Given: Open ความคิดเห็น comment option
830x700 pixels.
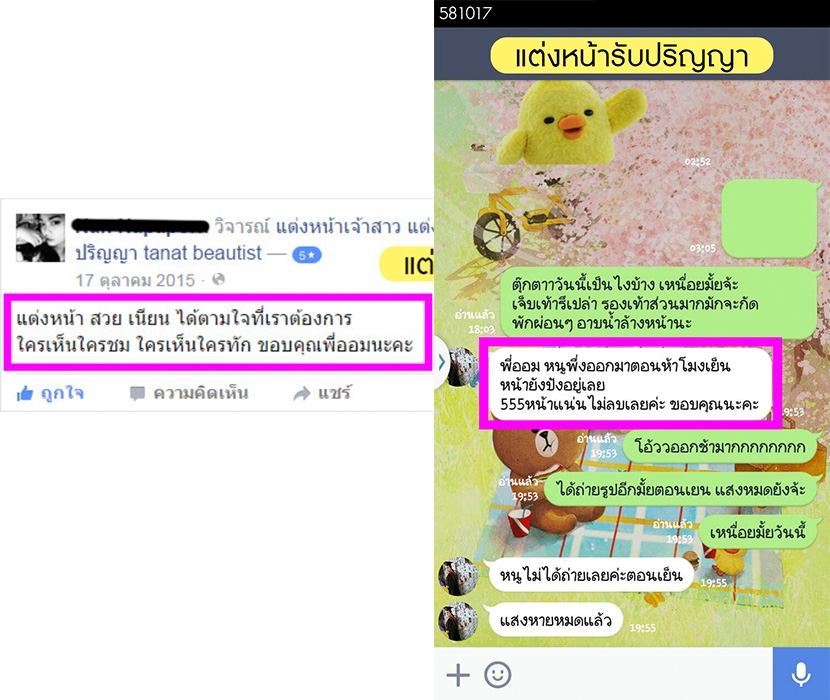Looking at the screenshot, I should (190, 393).
